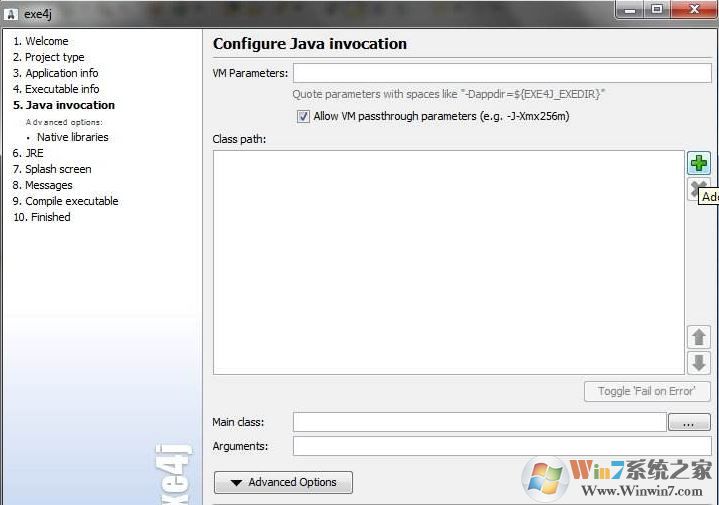Viewport: 719px width, 505px height.
Task: Click the exe4j title bar app icon
Action: (11, 14)
